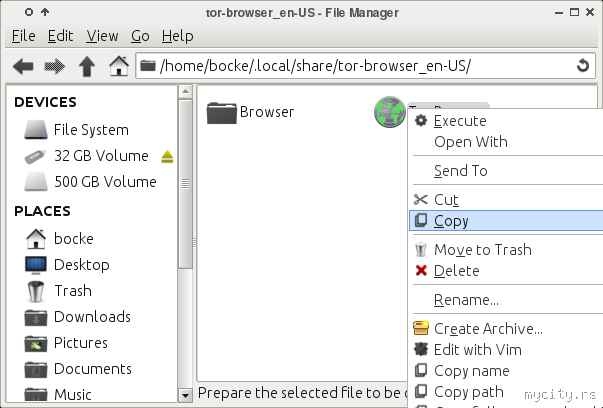This screenshot has width=603, height=408.
Task: Select Move to Trash in the context menu
Action: [x=482, y=250]
